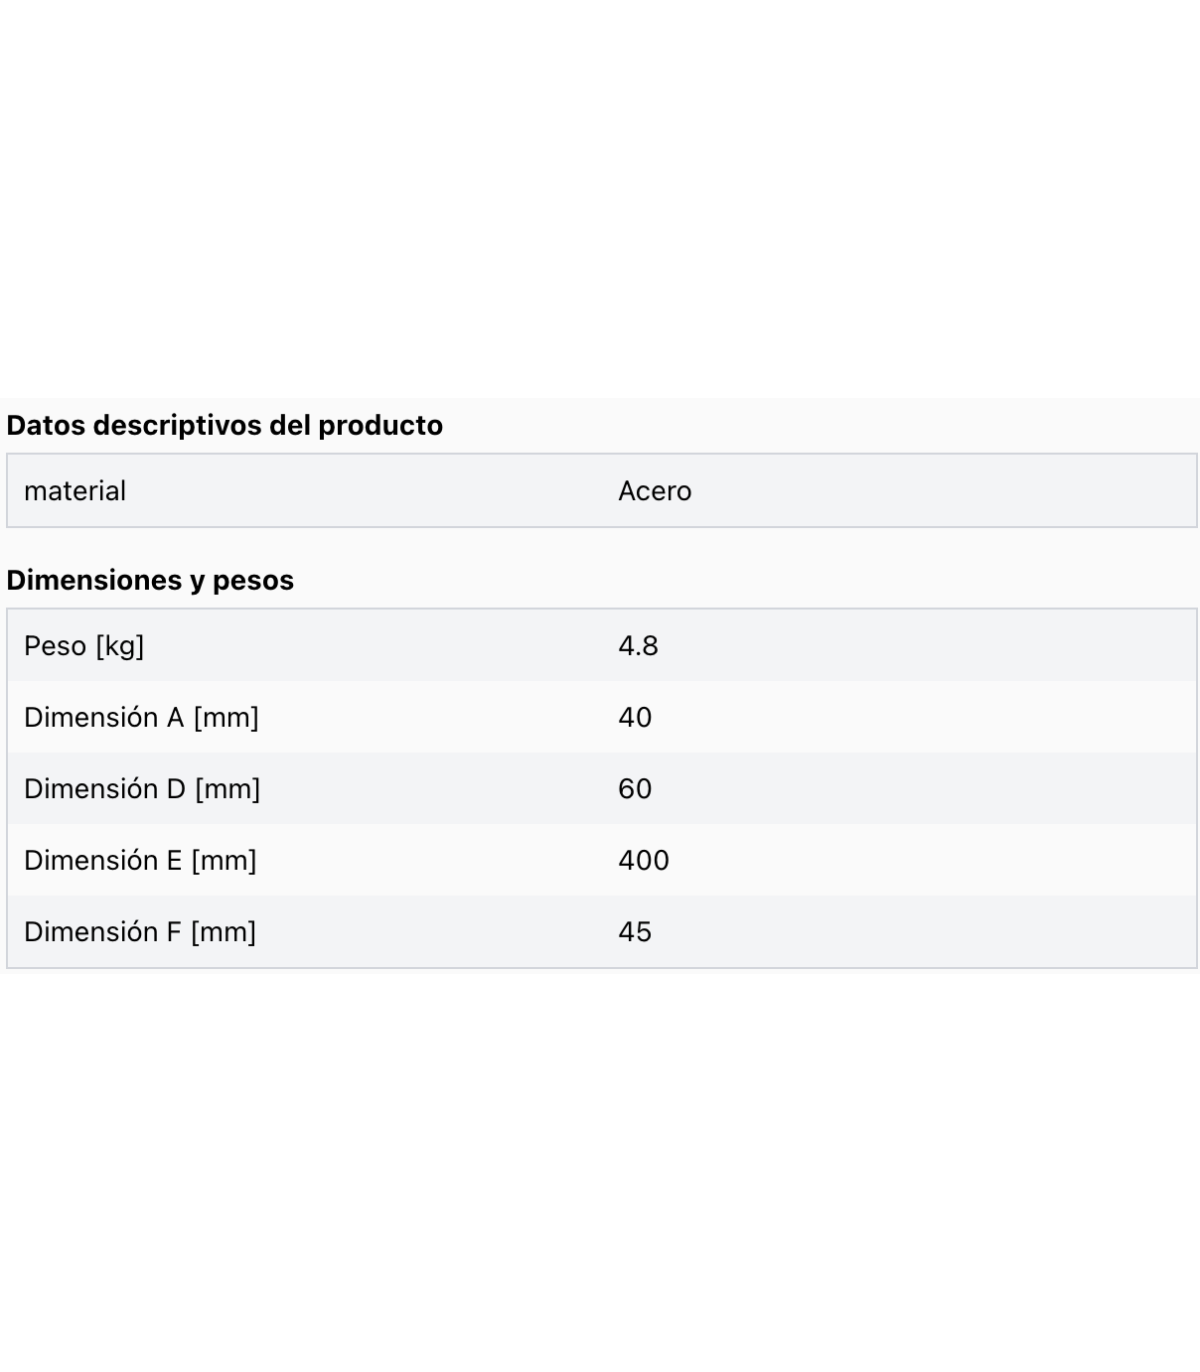Click the word 'producto' in first heading
Screen dimensions: 1200x1372
point(380,426)
